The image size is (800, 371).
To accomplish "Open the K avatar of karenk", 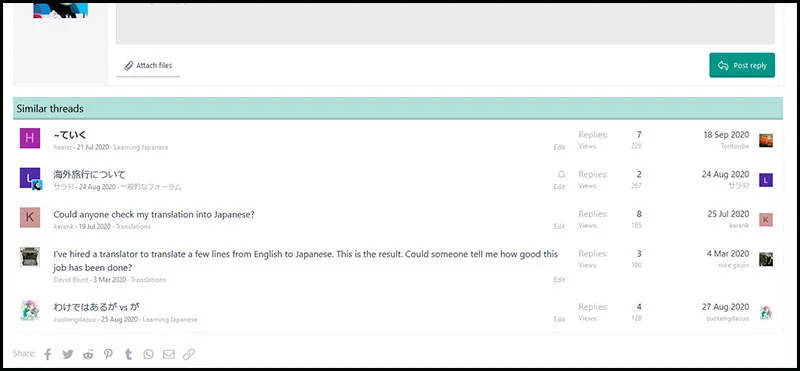I will (30, 217).
